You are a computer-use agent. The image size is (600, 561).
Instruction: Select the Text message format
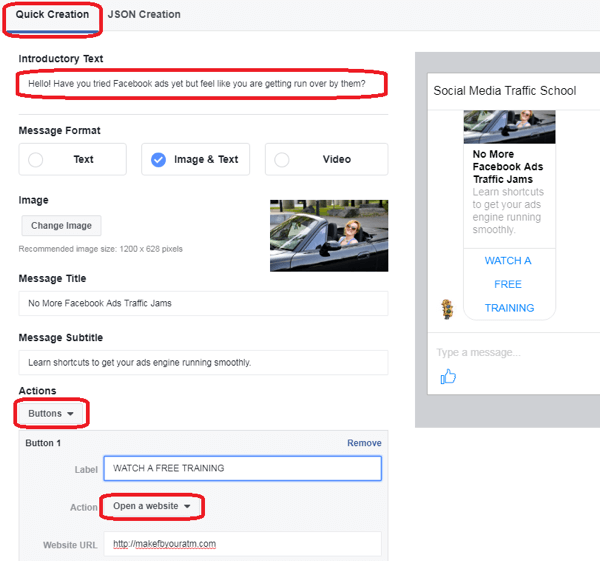click(x=73, y=159)
